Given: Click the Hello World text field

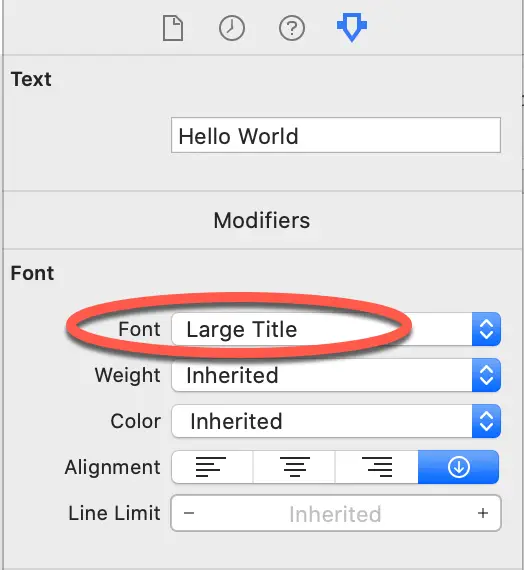Looking at the screenshot, I should pos(336,135).
